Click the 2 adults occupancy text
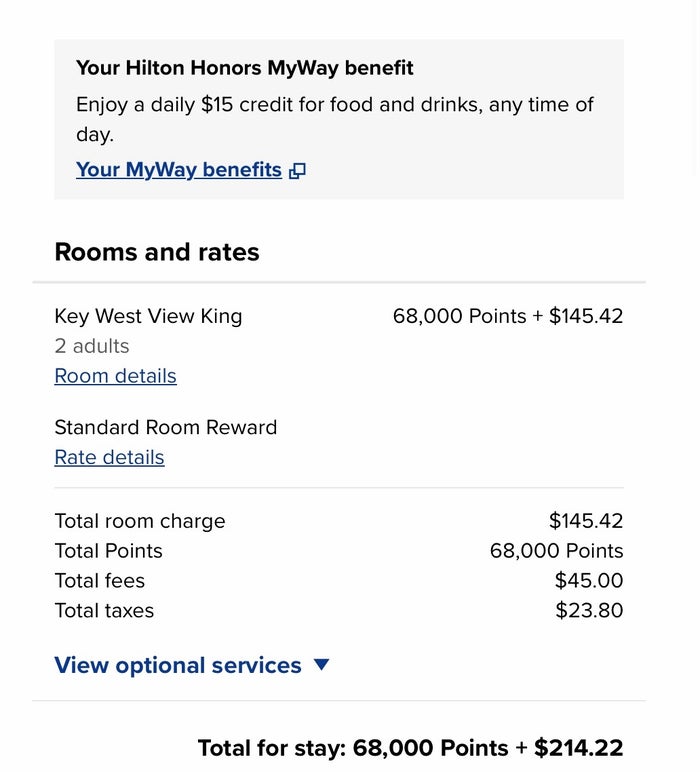The height and width of the screenshot is (772, 700). [x=92, y=346]
